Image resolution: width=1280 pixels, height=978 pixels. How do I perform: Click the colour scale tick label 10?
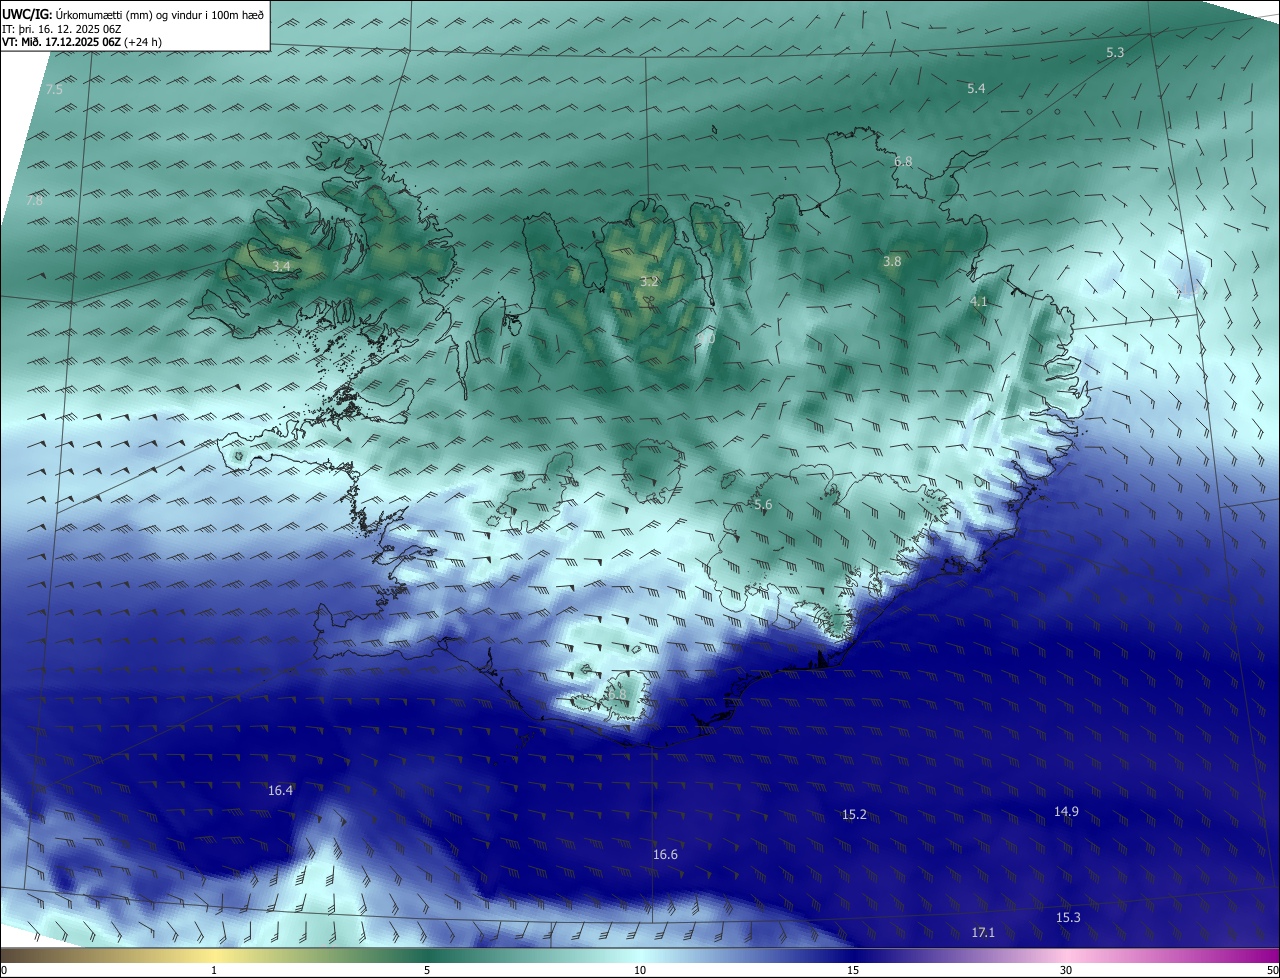(640, 970)
